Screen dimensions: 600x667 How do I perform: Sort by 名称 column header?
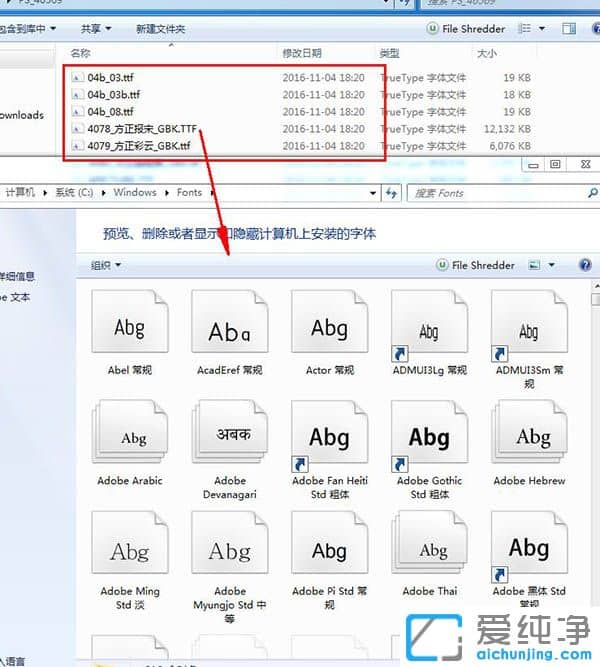click(80, 53)
